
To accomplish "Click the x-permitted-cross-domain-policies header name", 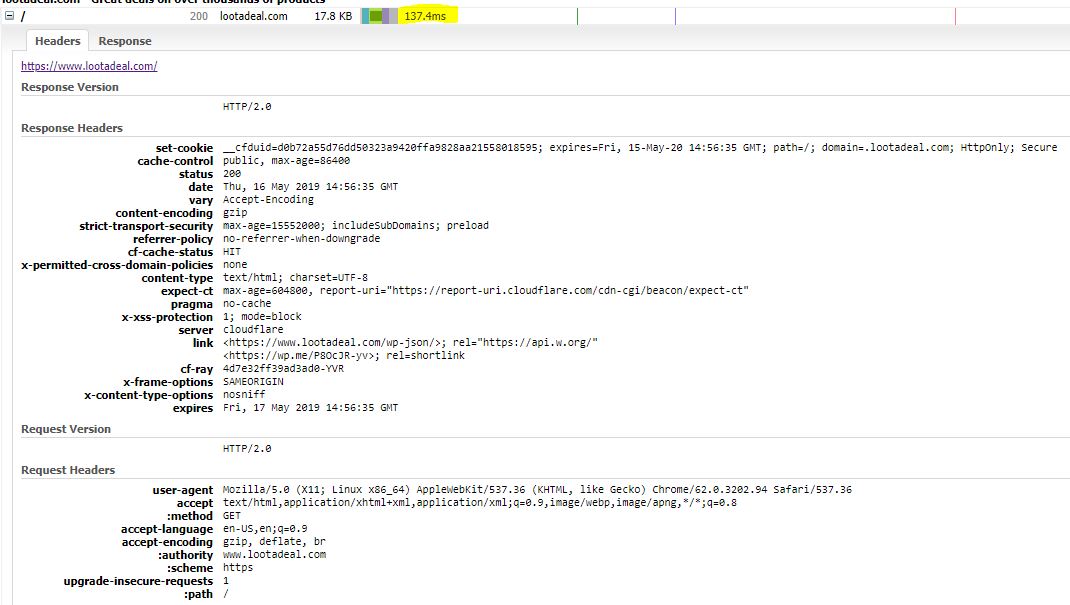I will coord(117,265).
